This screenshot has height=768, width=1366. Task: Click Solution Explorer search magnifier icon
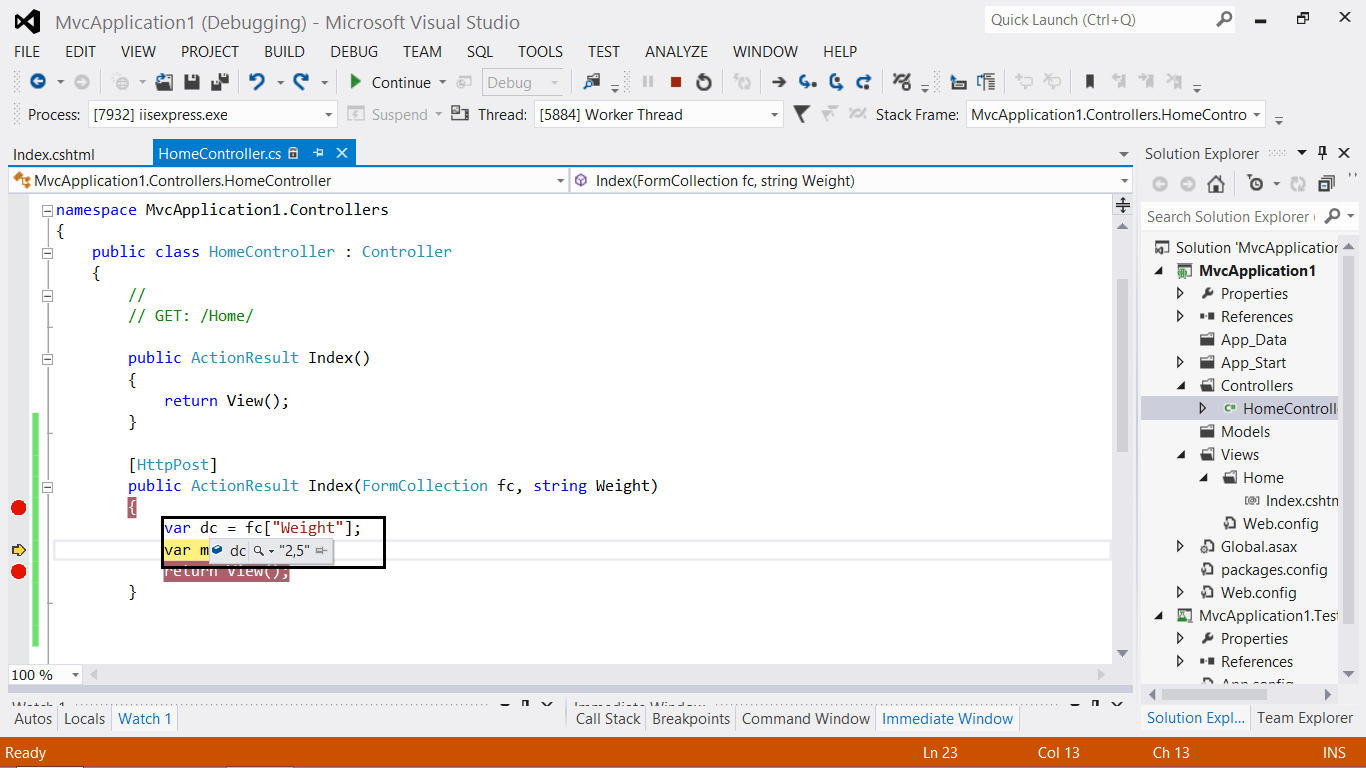[x=1332, y=216]
